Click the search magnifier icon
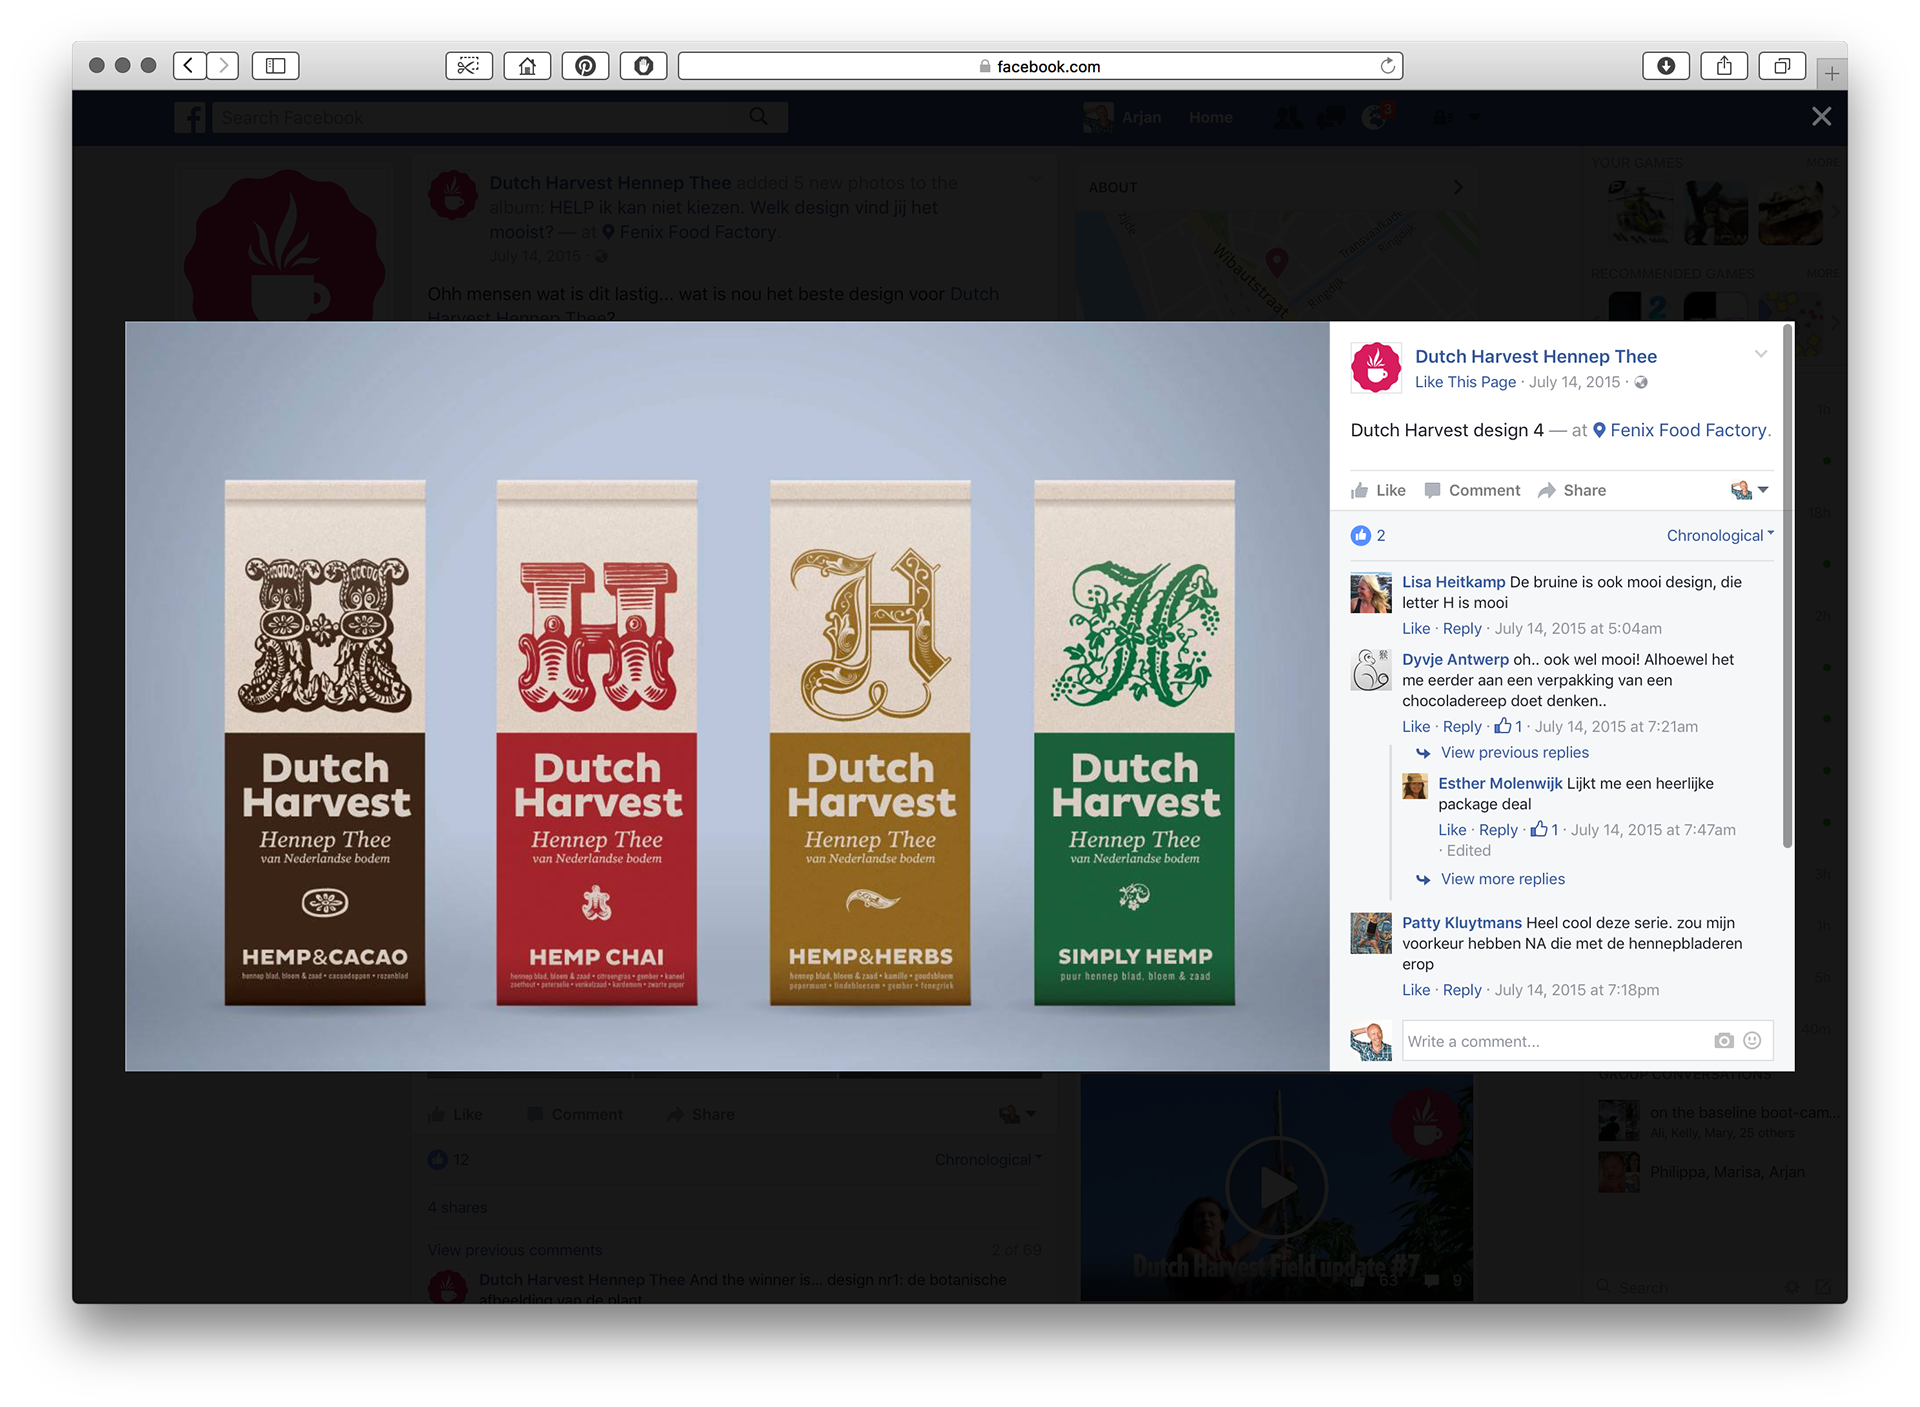The image size is (1920, 1407). (x=759, y=117)
